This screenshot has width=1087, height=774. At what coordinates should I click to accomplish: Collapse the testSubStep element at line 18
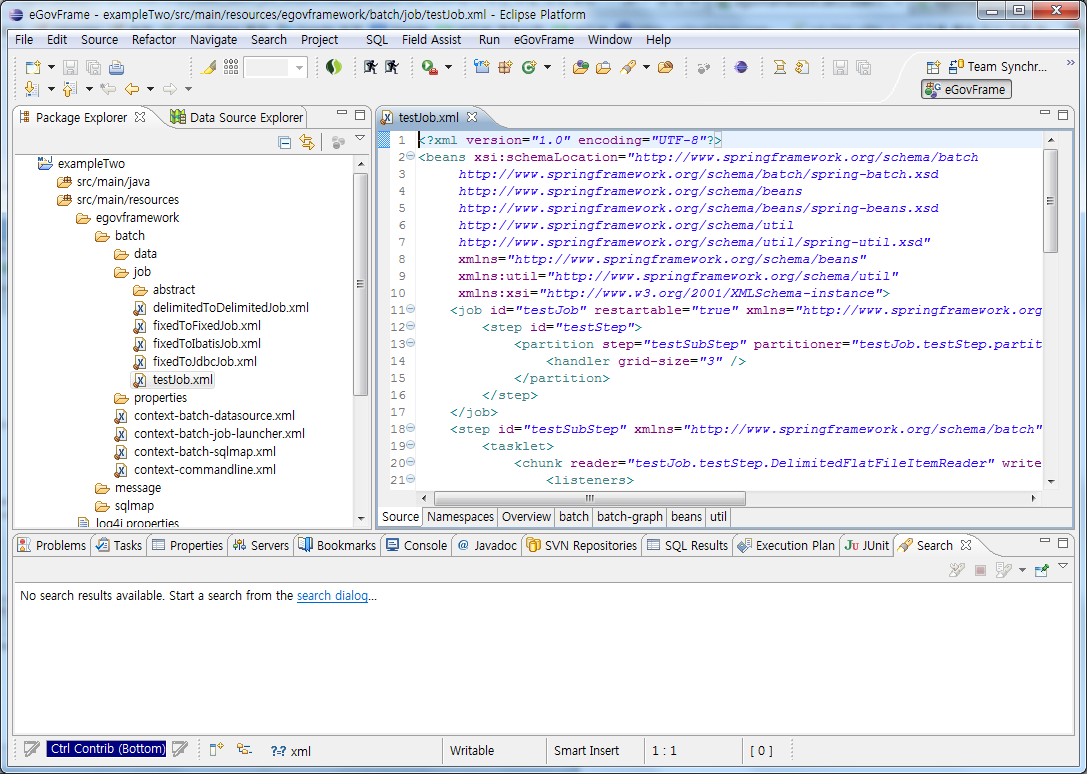pyautogui.click(x=410, y=428)
